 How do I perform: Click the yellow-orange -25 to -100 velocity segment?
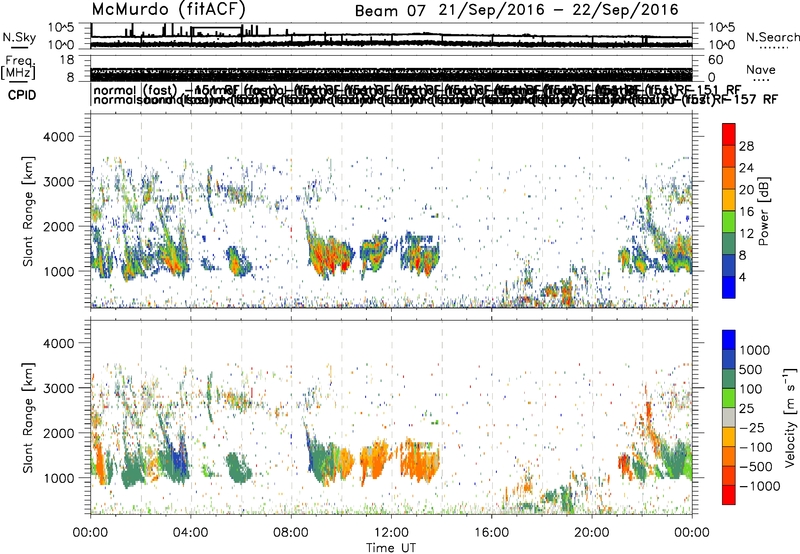click(729, 437)
